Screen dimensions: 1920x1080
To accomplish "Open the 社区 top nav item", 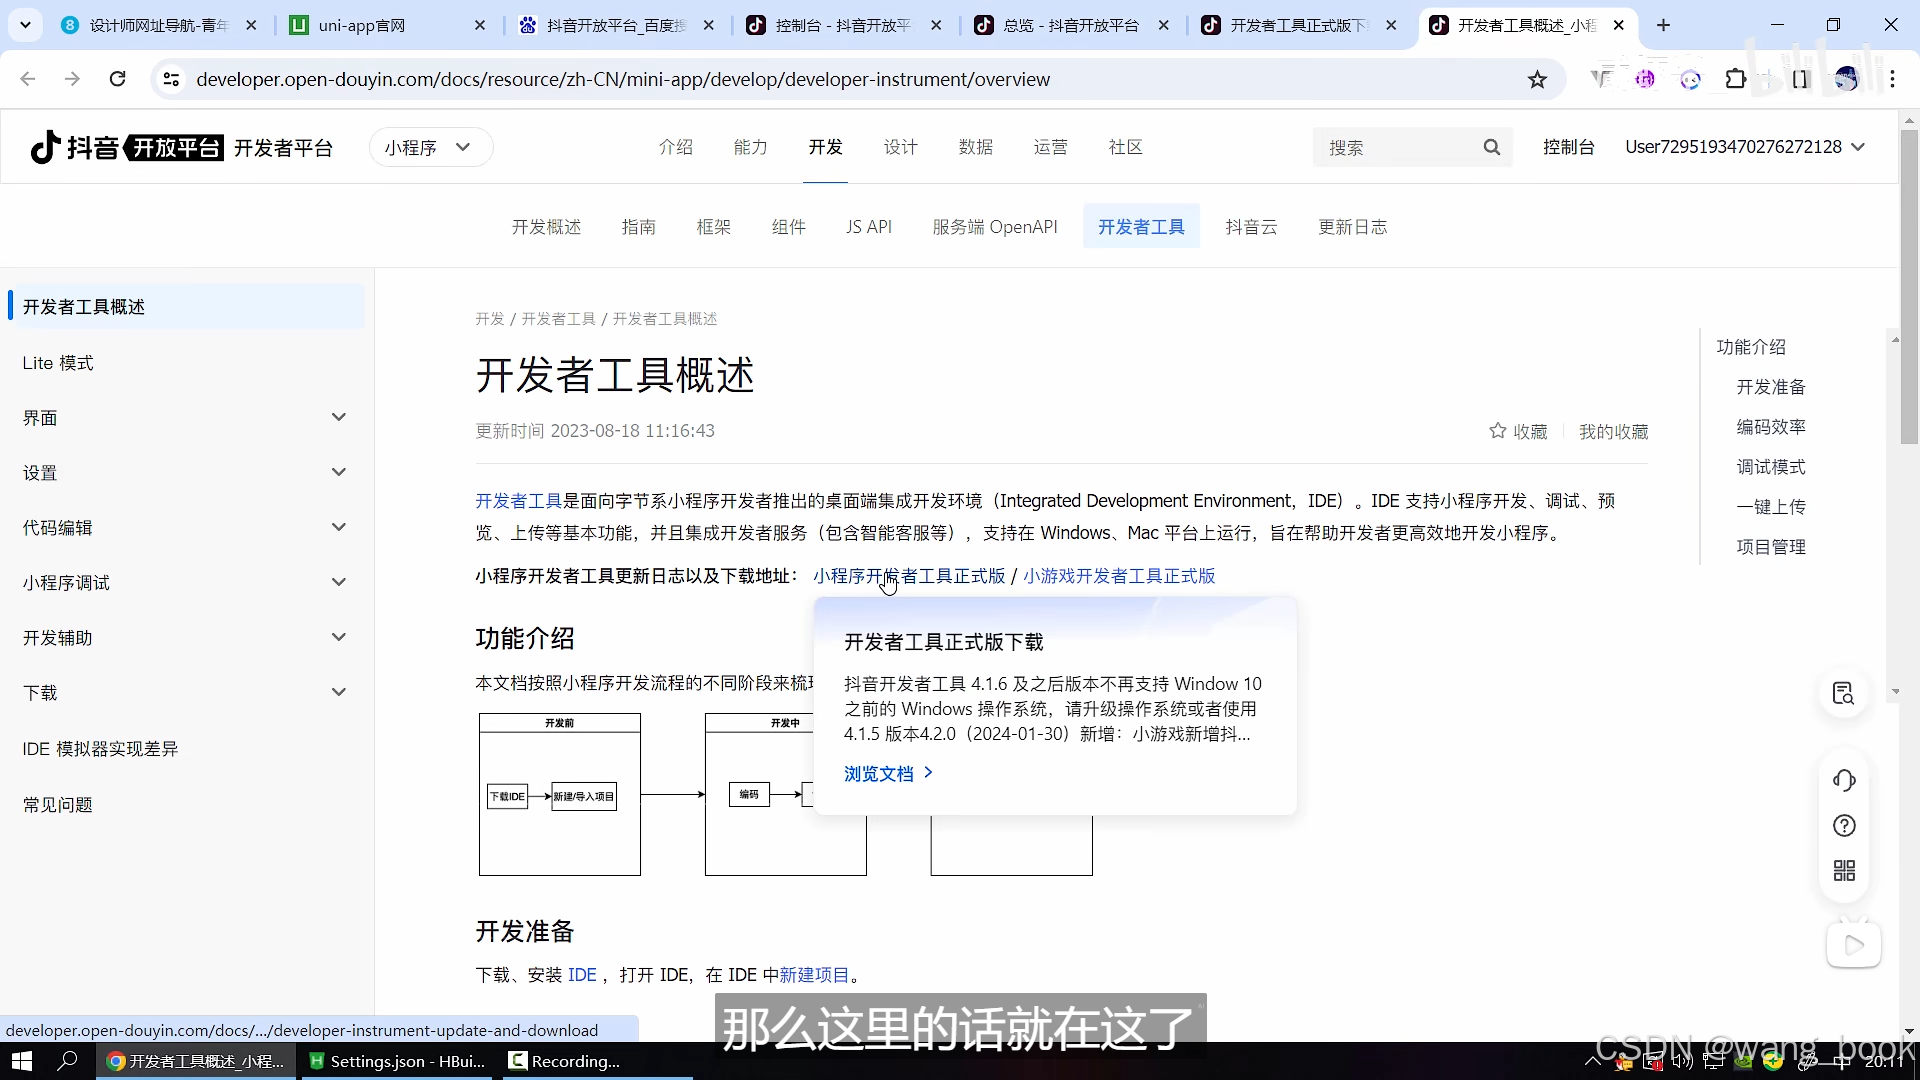I will click(x=1125, y=147).
